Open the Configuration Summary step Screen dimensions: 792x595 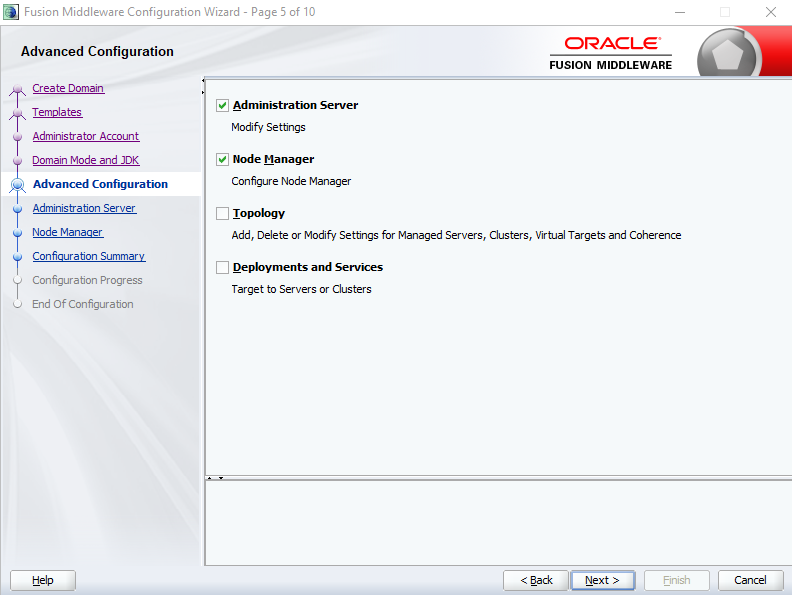point(89,256)
